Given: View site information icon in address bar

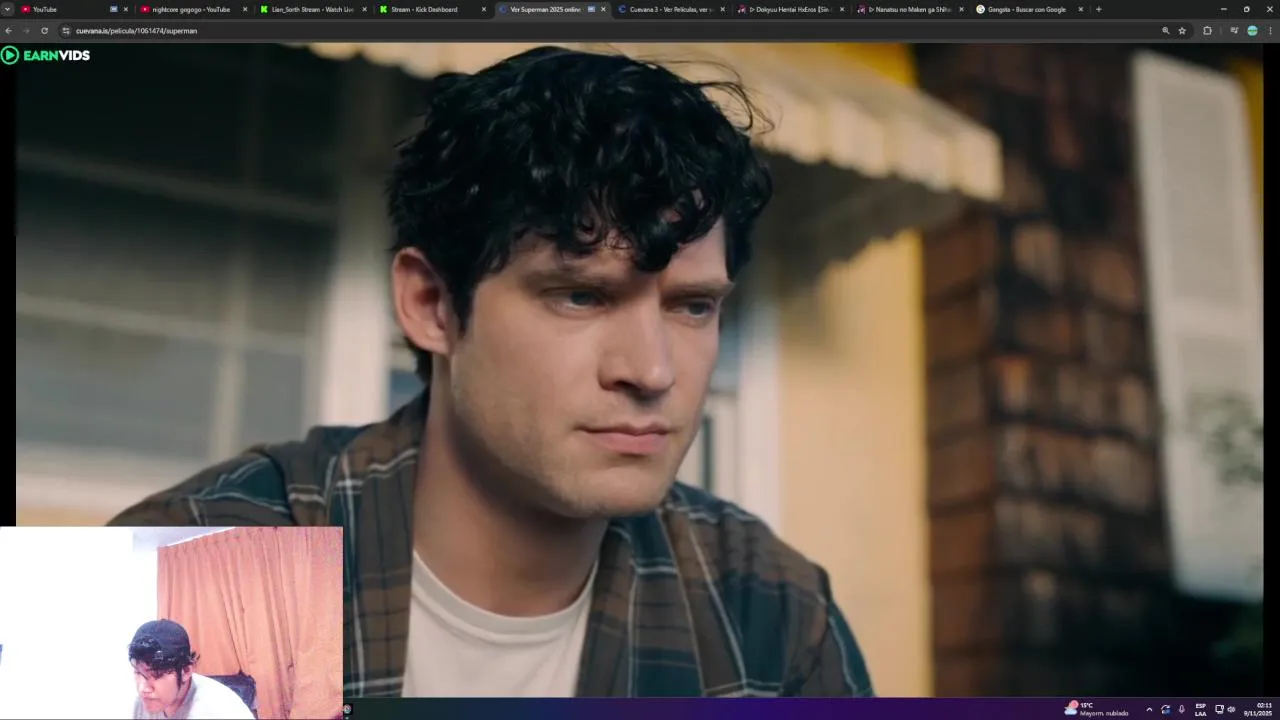Looking at the screenshot, I should tap(66, 31).
